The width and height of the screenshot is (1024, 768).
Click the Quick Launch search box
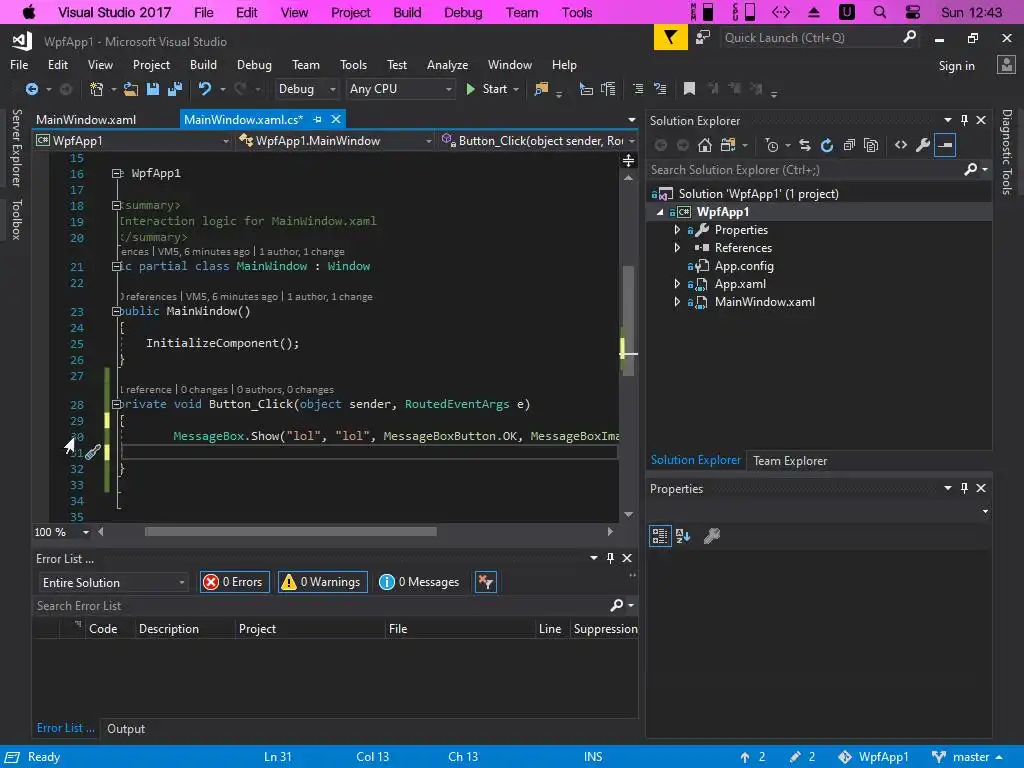810,38
